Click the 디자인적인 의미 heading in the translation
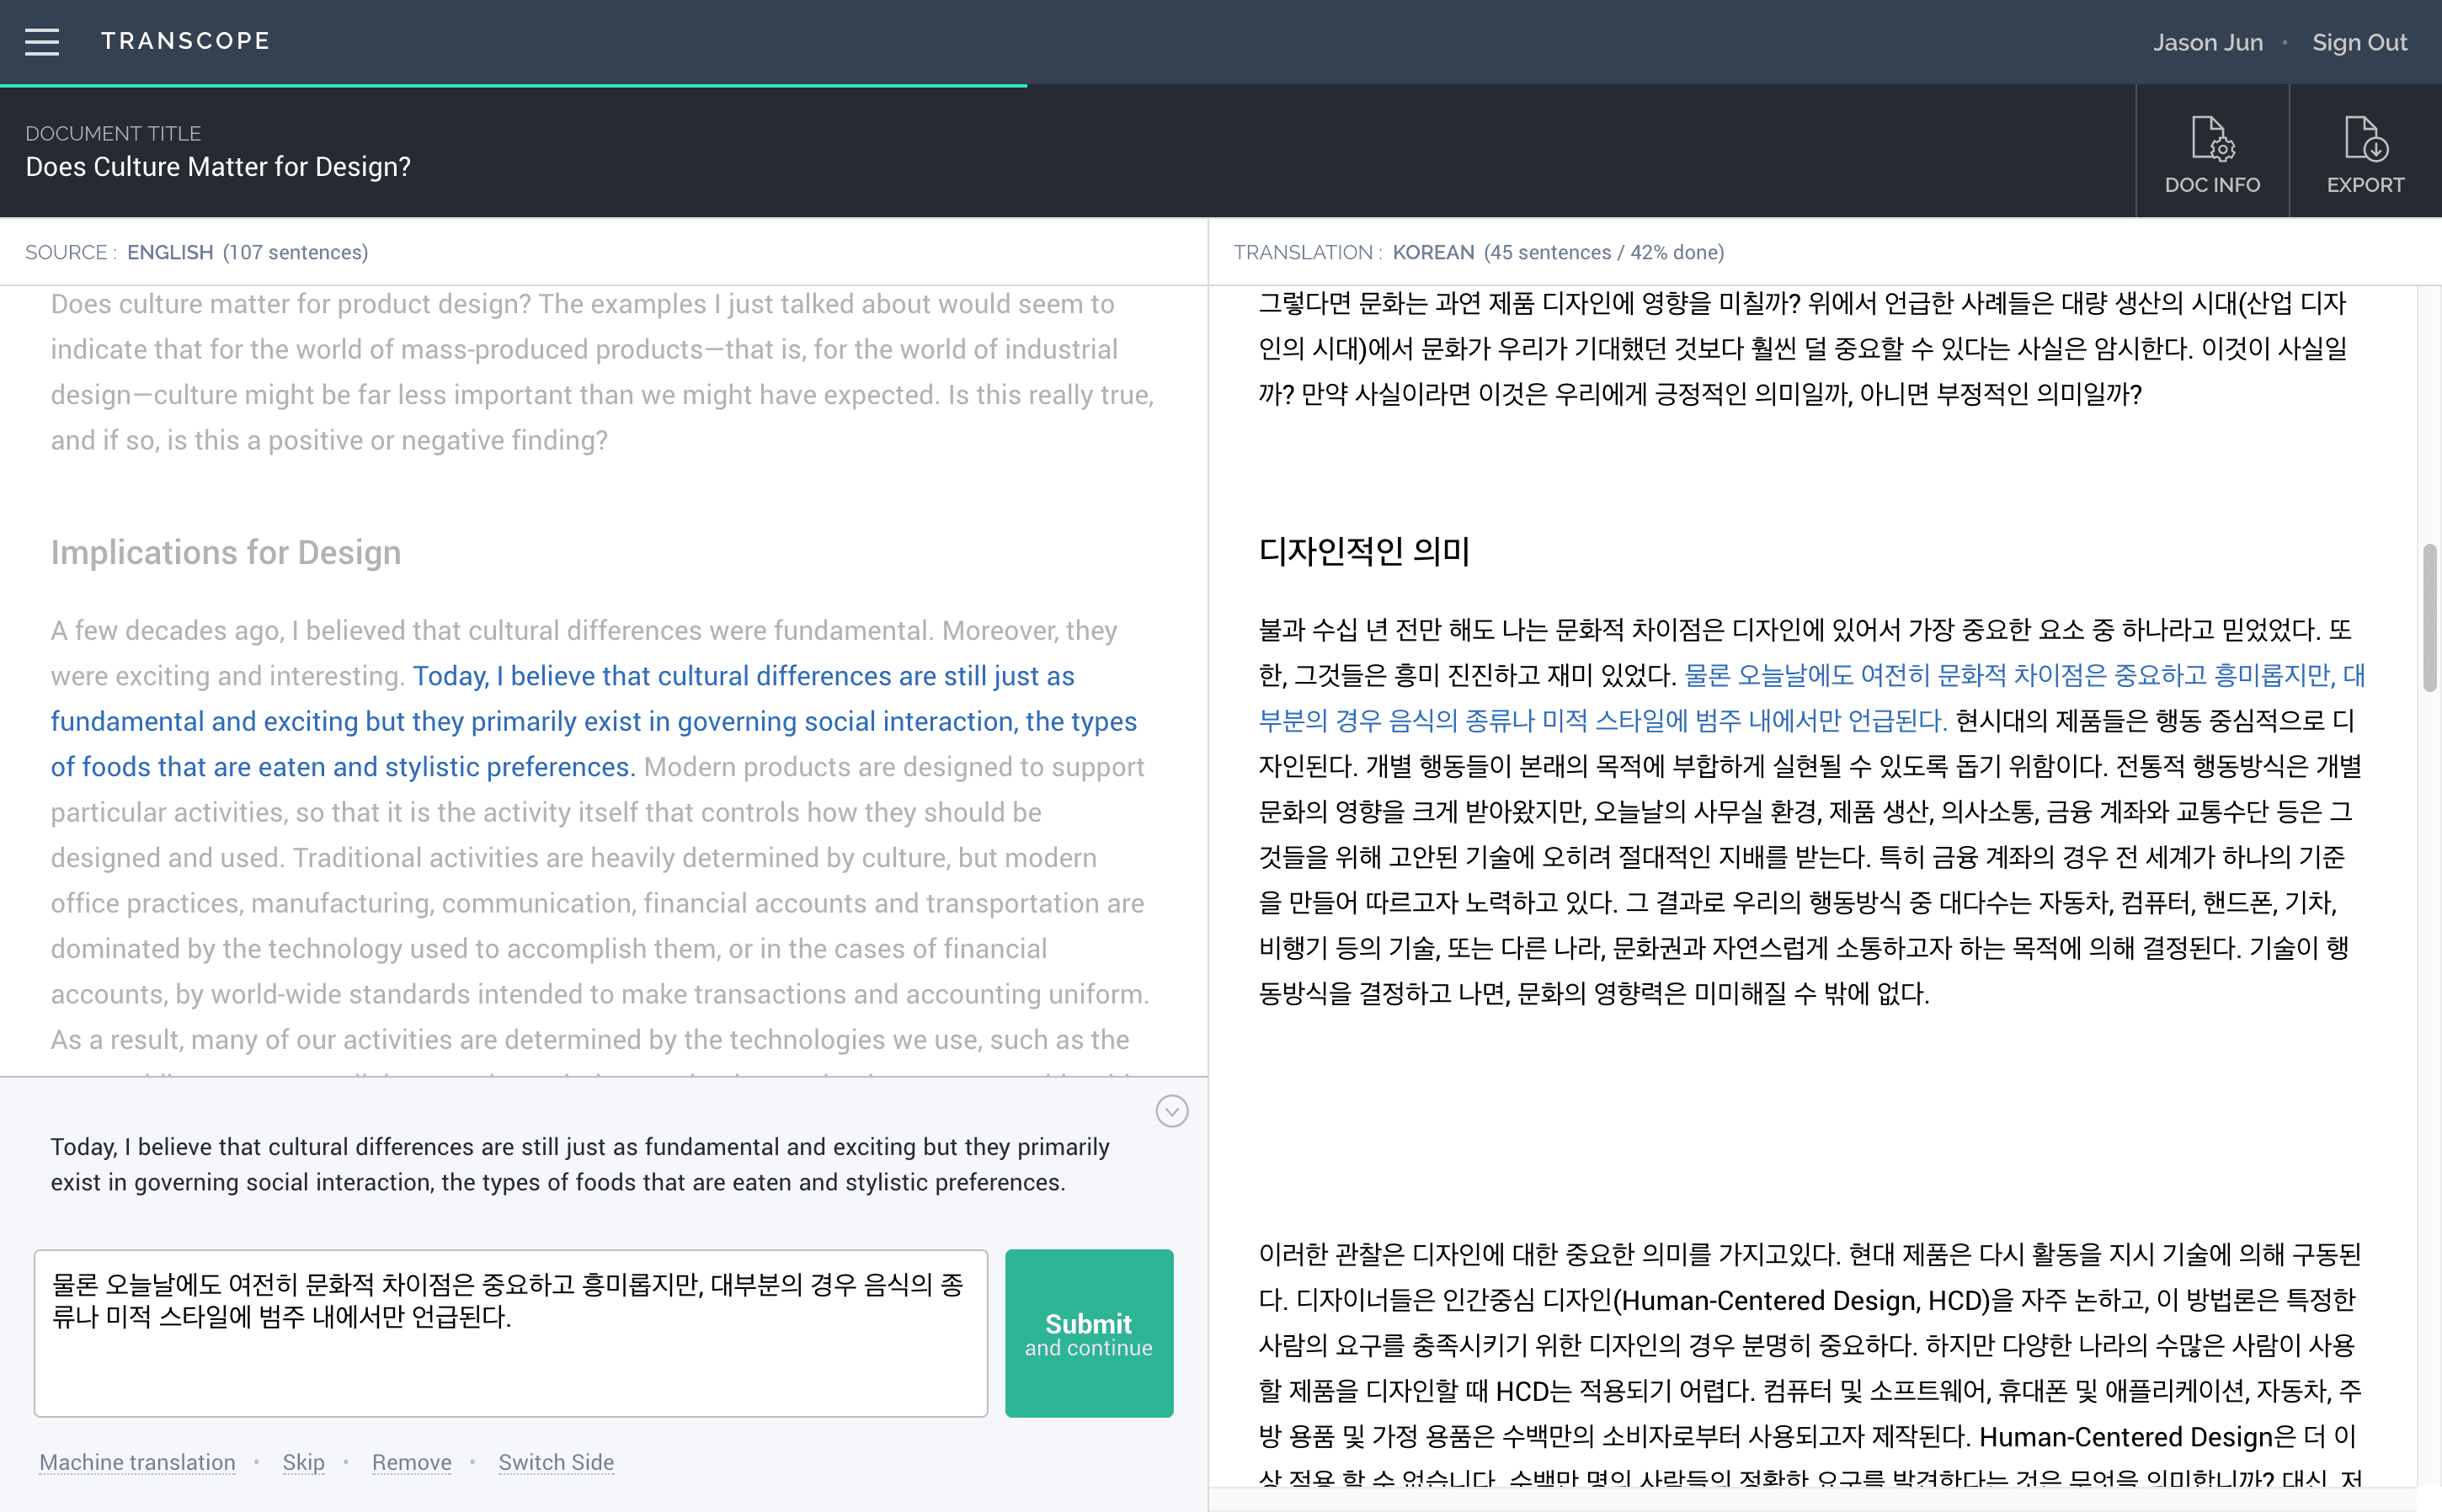2442x1512 pixels. (x=1364, y=551)
